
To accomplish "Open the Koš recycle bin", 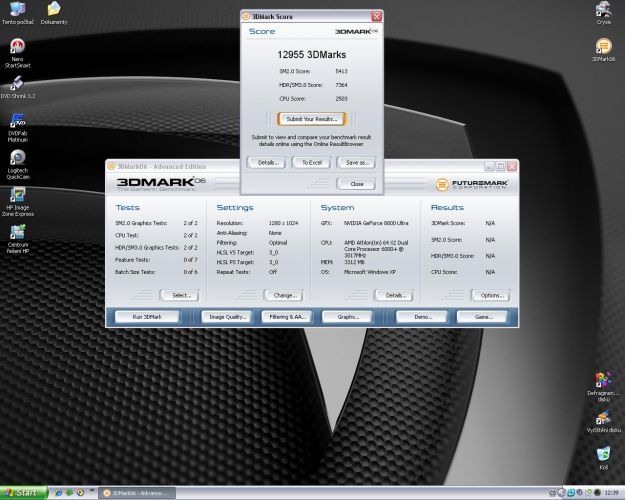I will coord(603,458).
